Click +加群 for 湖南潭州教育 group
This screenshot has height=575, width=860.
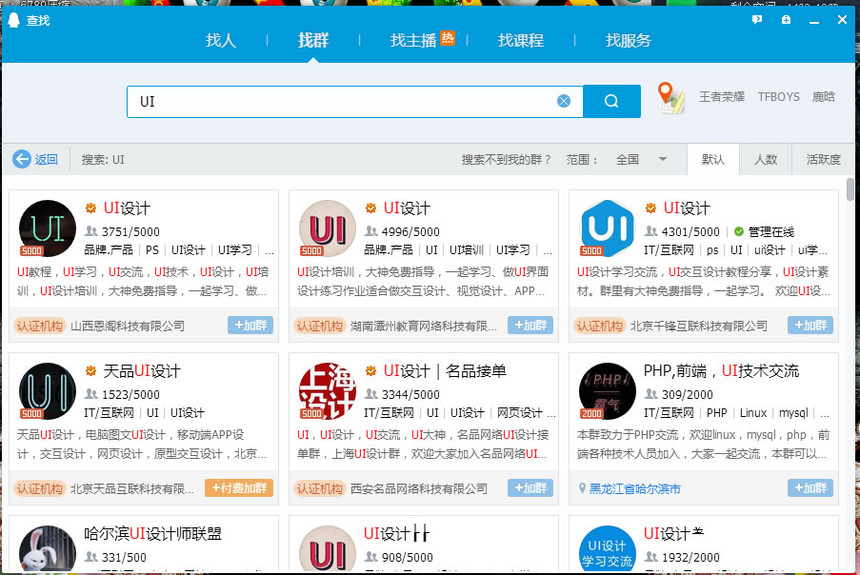[x=530, y=325]
